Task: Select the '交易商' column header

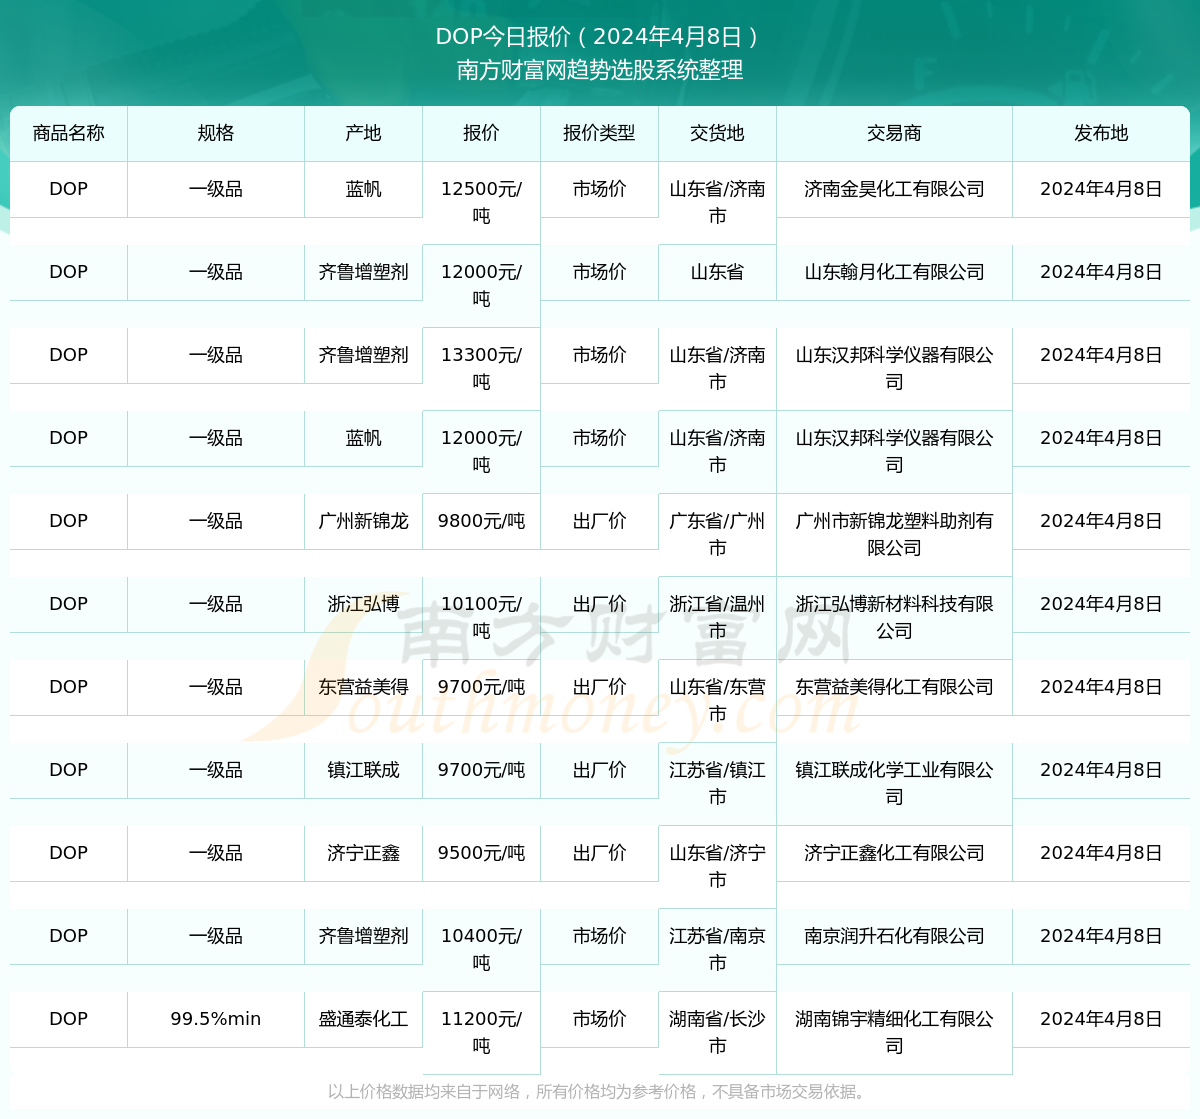Action: [894, 133]
